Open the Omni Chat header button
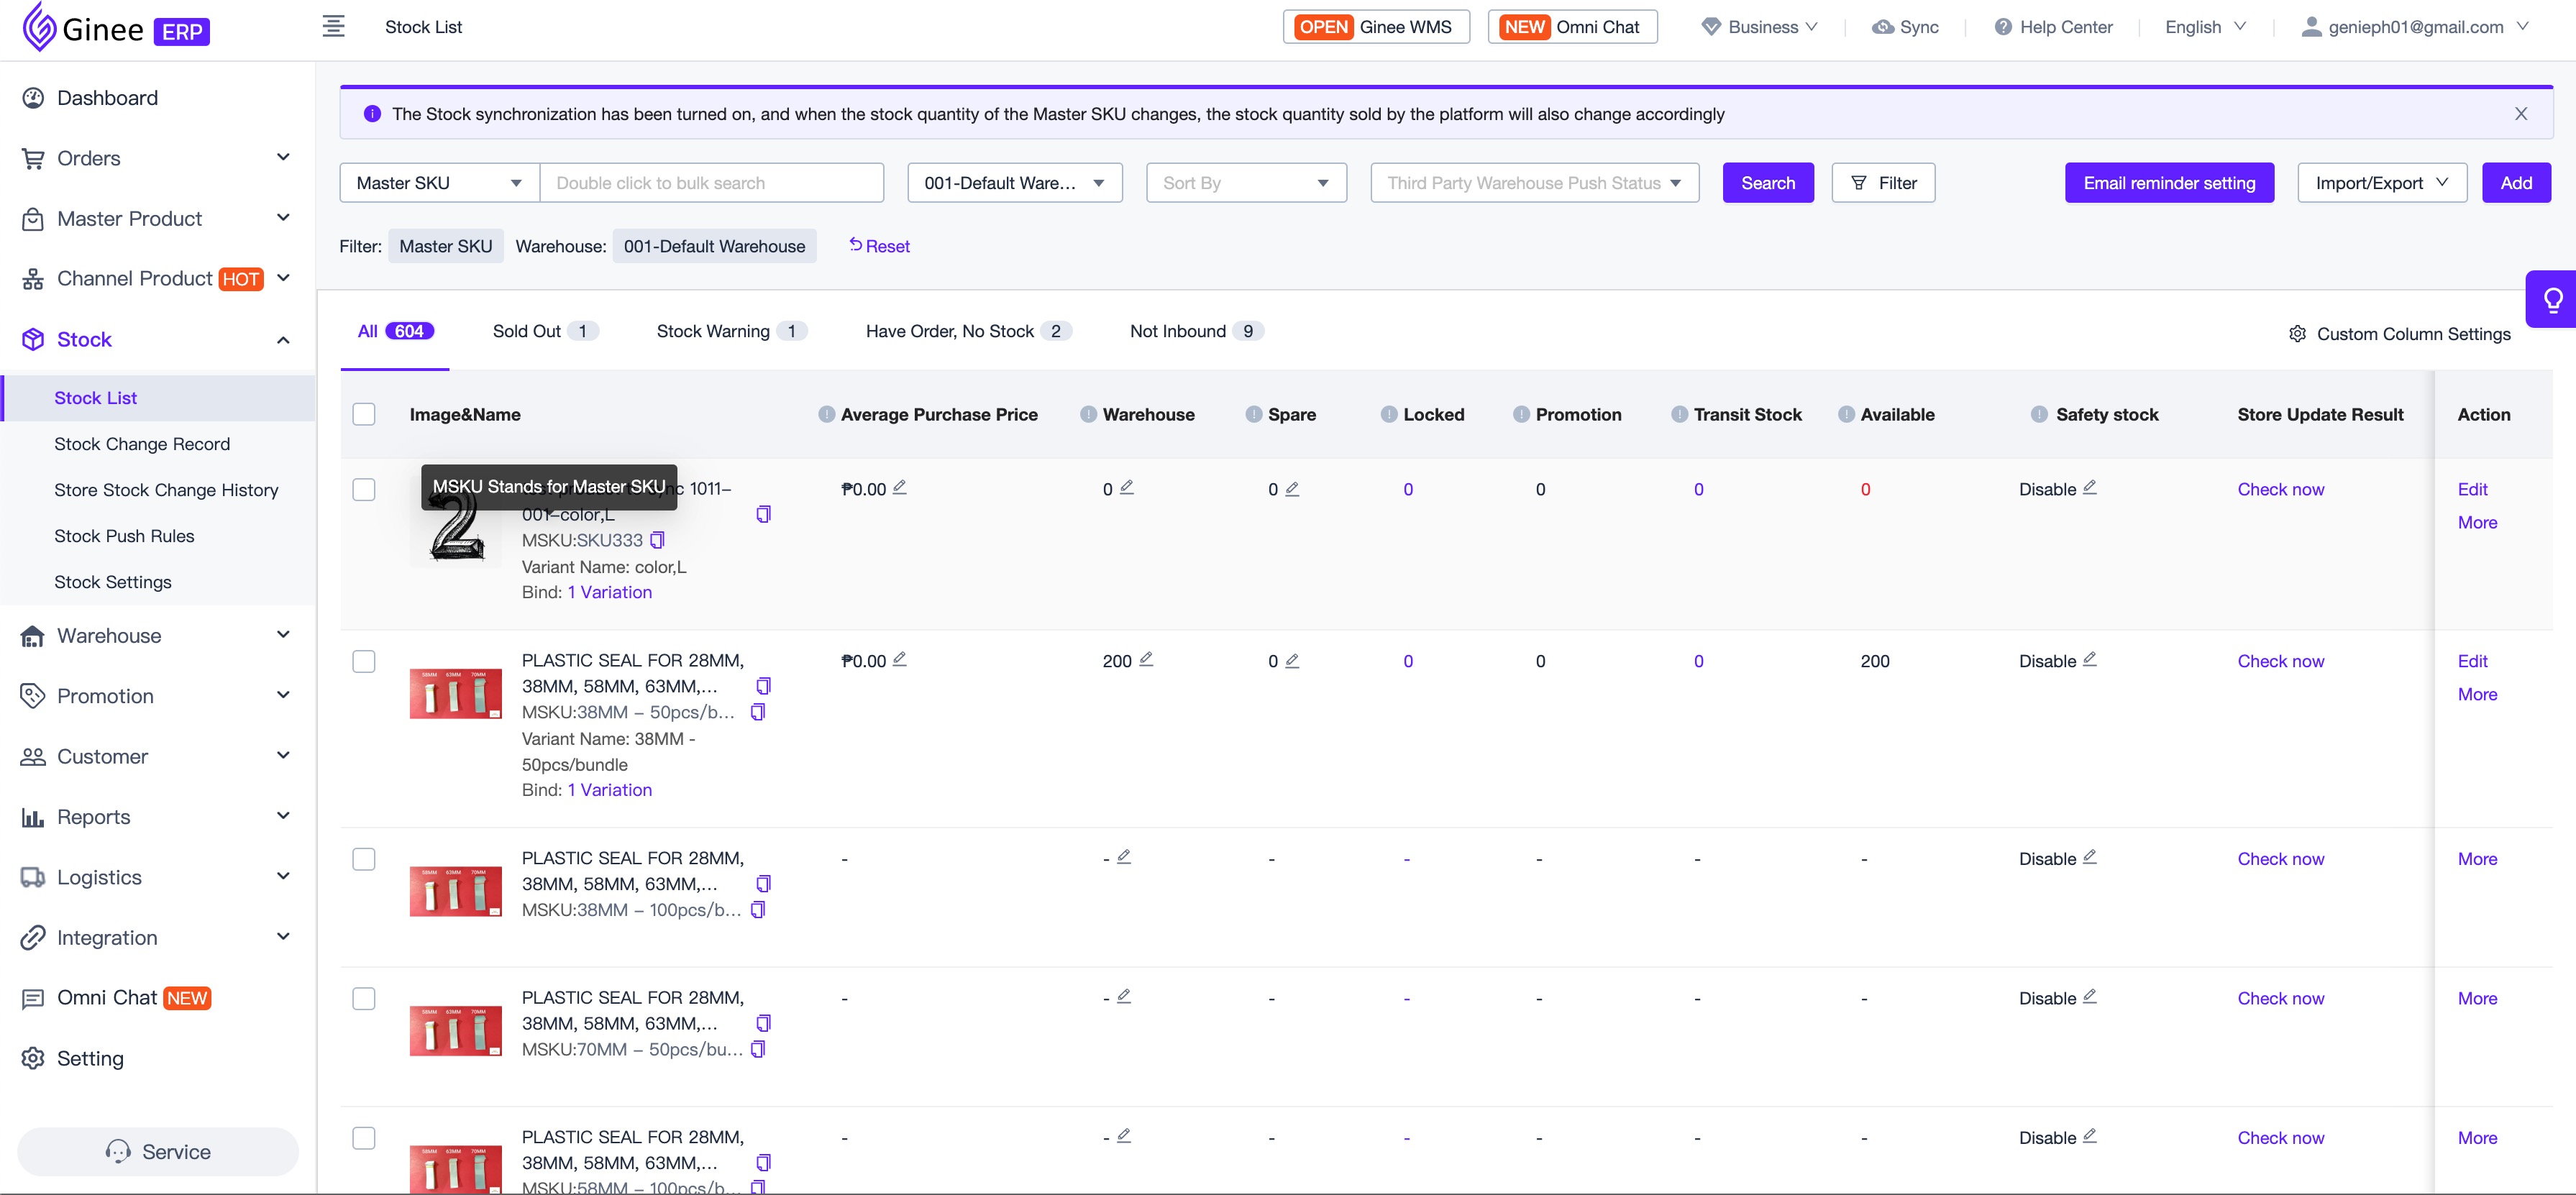 point(1572,27)
